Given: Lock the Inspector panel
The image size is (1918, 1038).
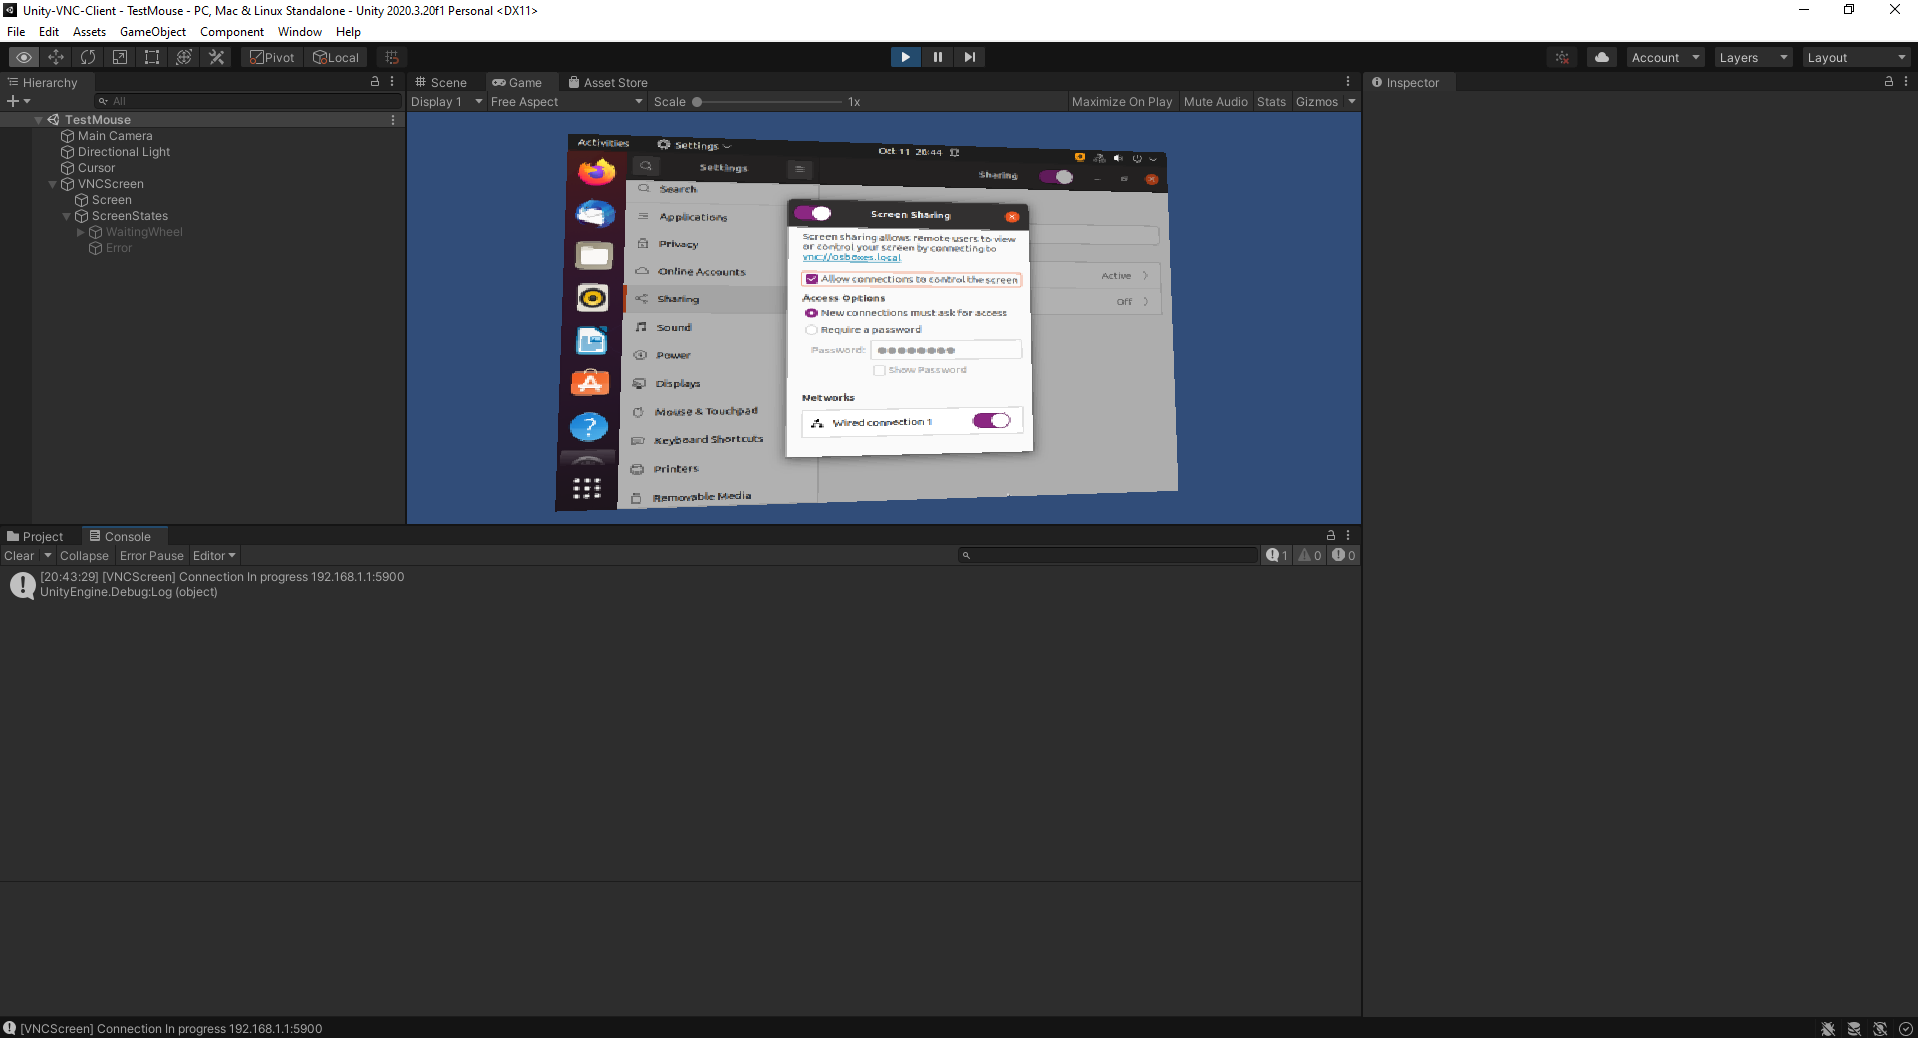Looking at the screenshot, I should [1889, 82].
